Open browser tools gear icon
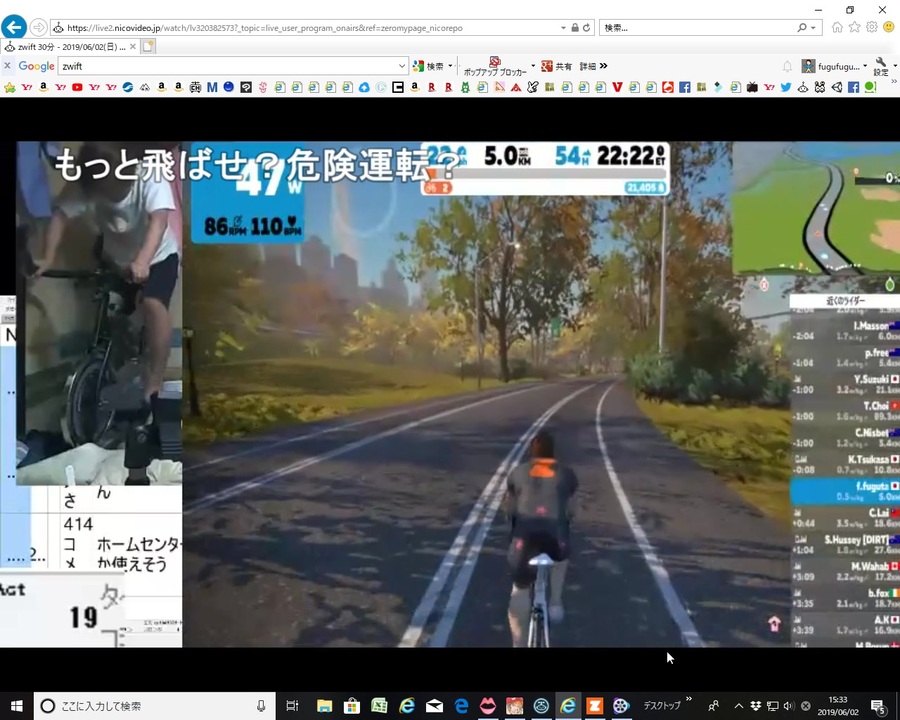This screenshot has width=900, height=720. pyautogui.click(x=872, y=27)
